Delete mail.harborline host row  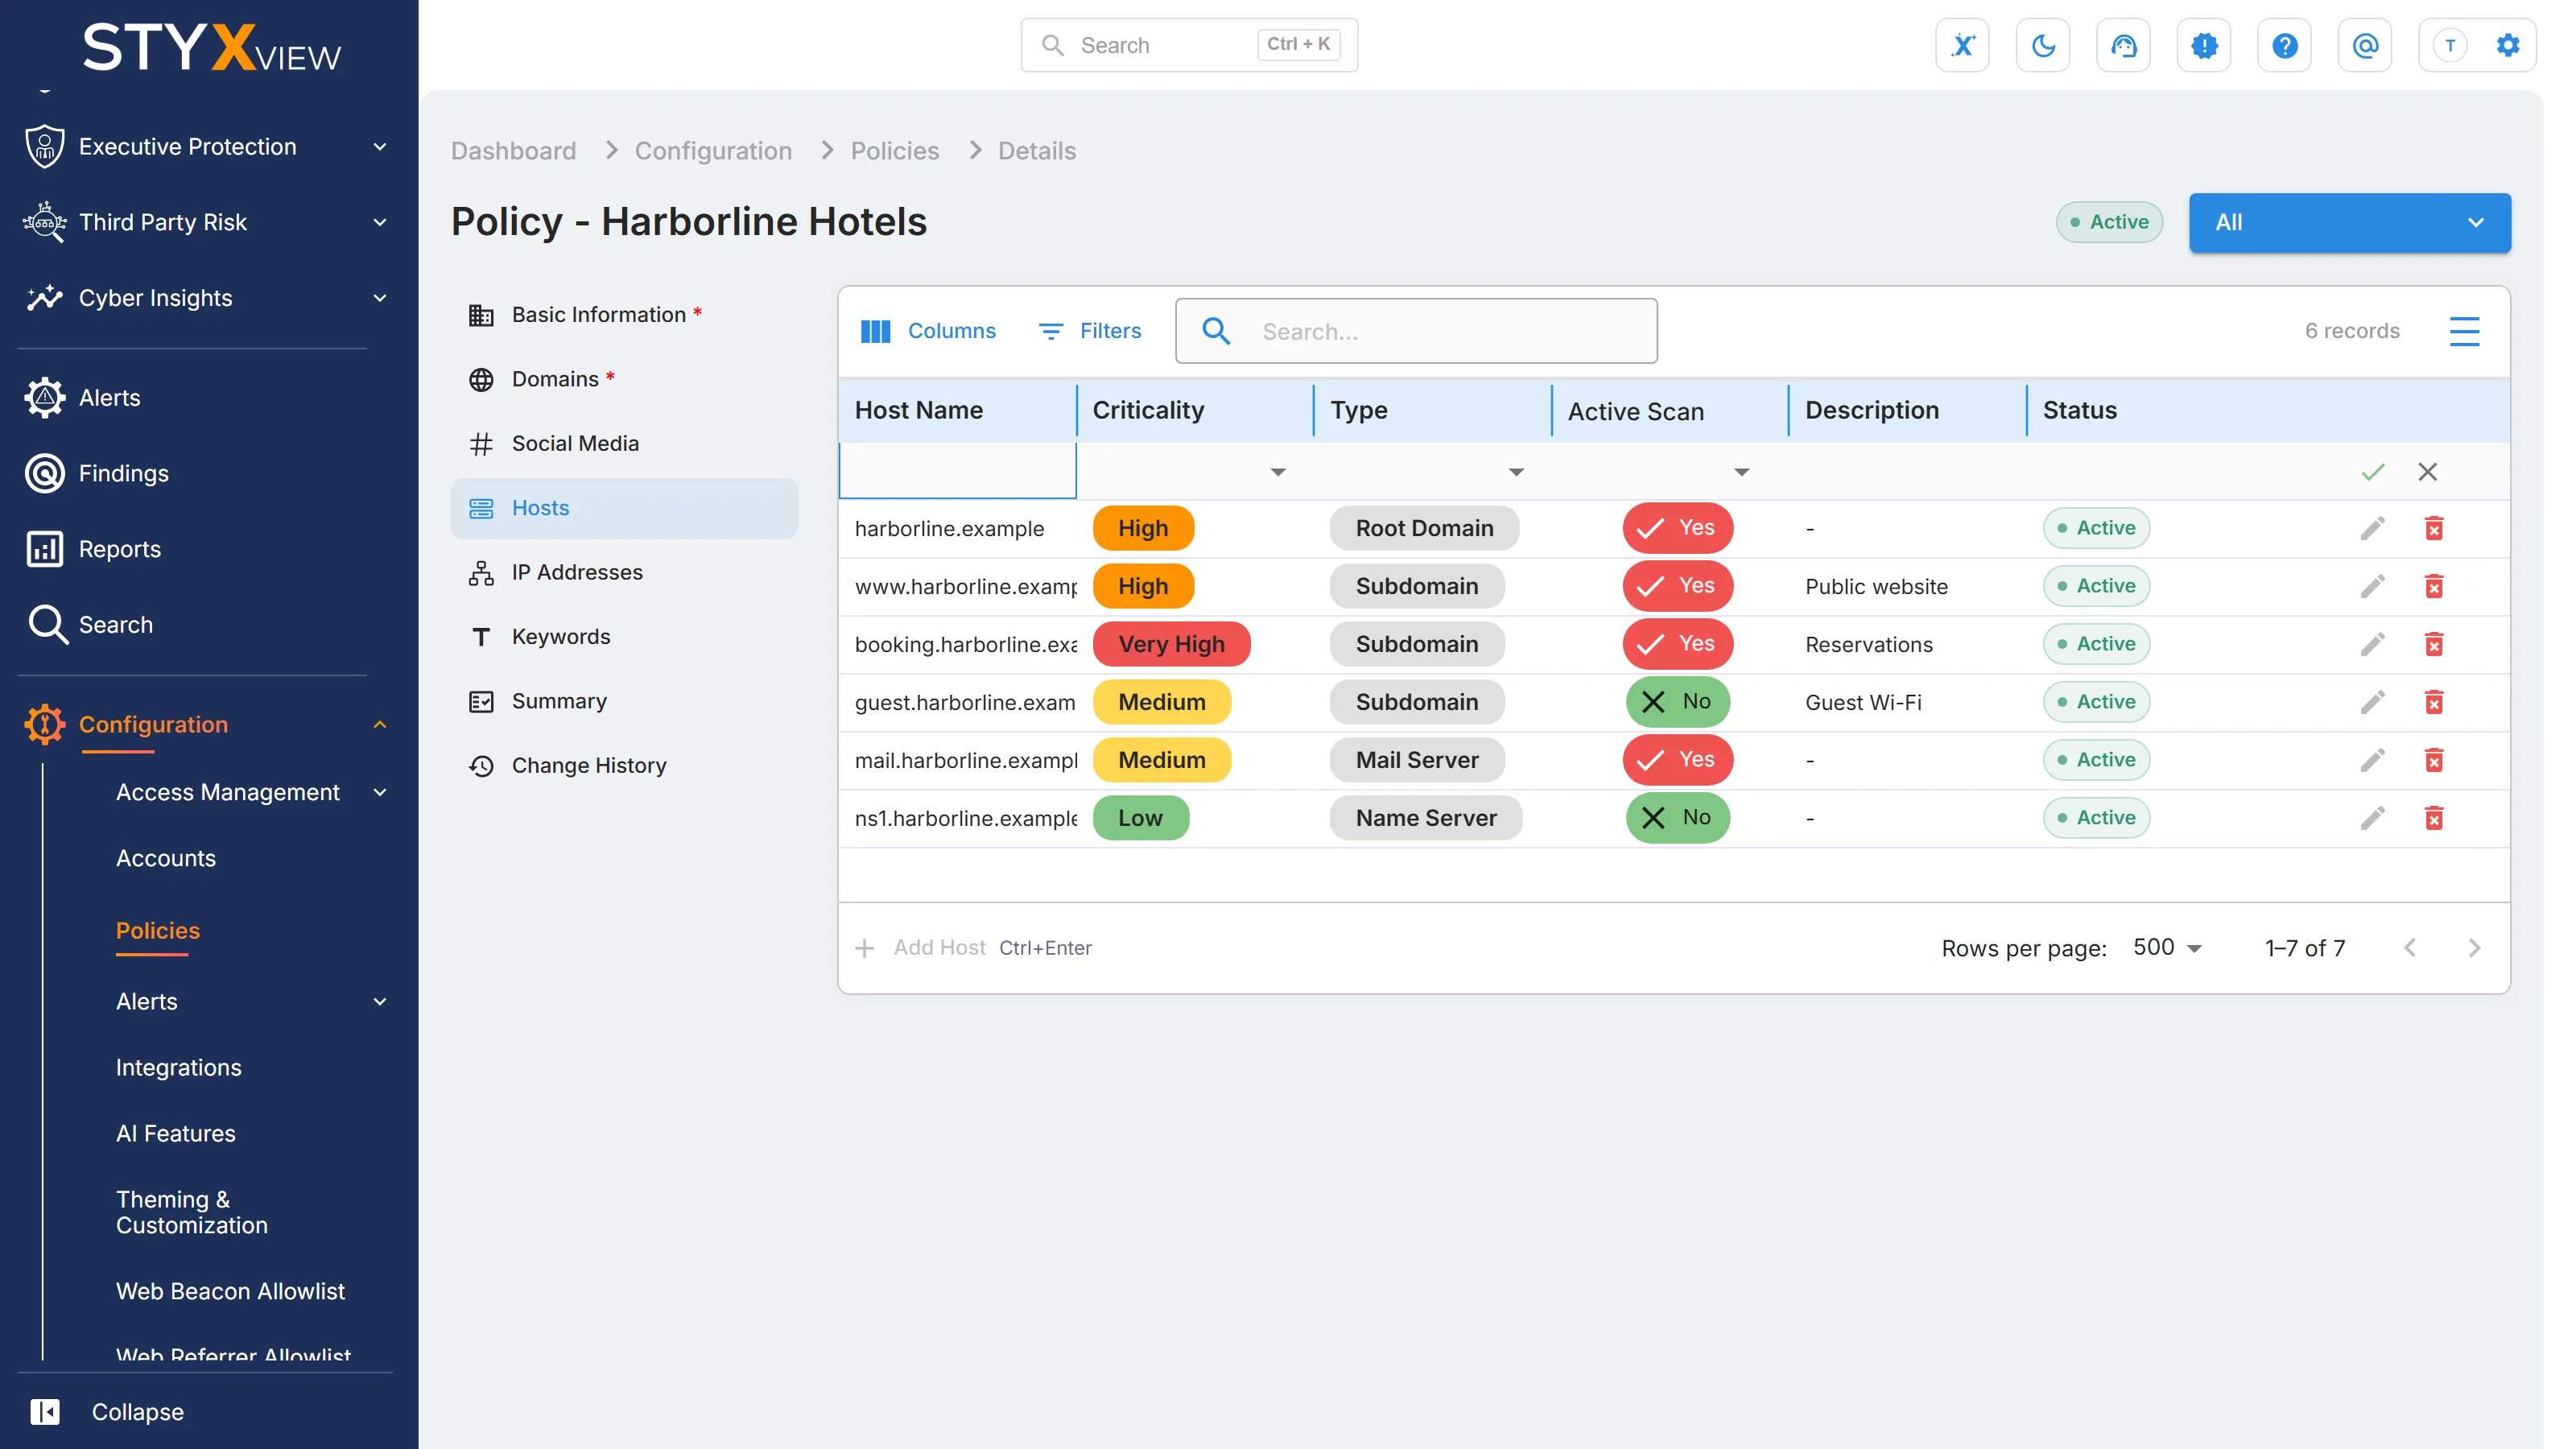(2434, 760)
